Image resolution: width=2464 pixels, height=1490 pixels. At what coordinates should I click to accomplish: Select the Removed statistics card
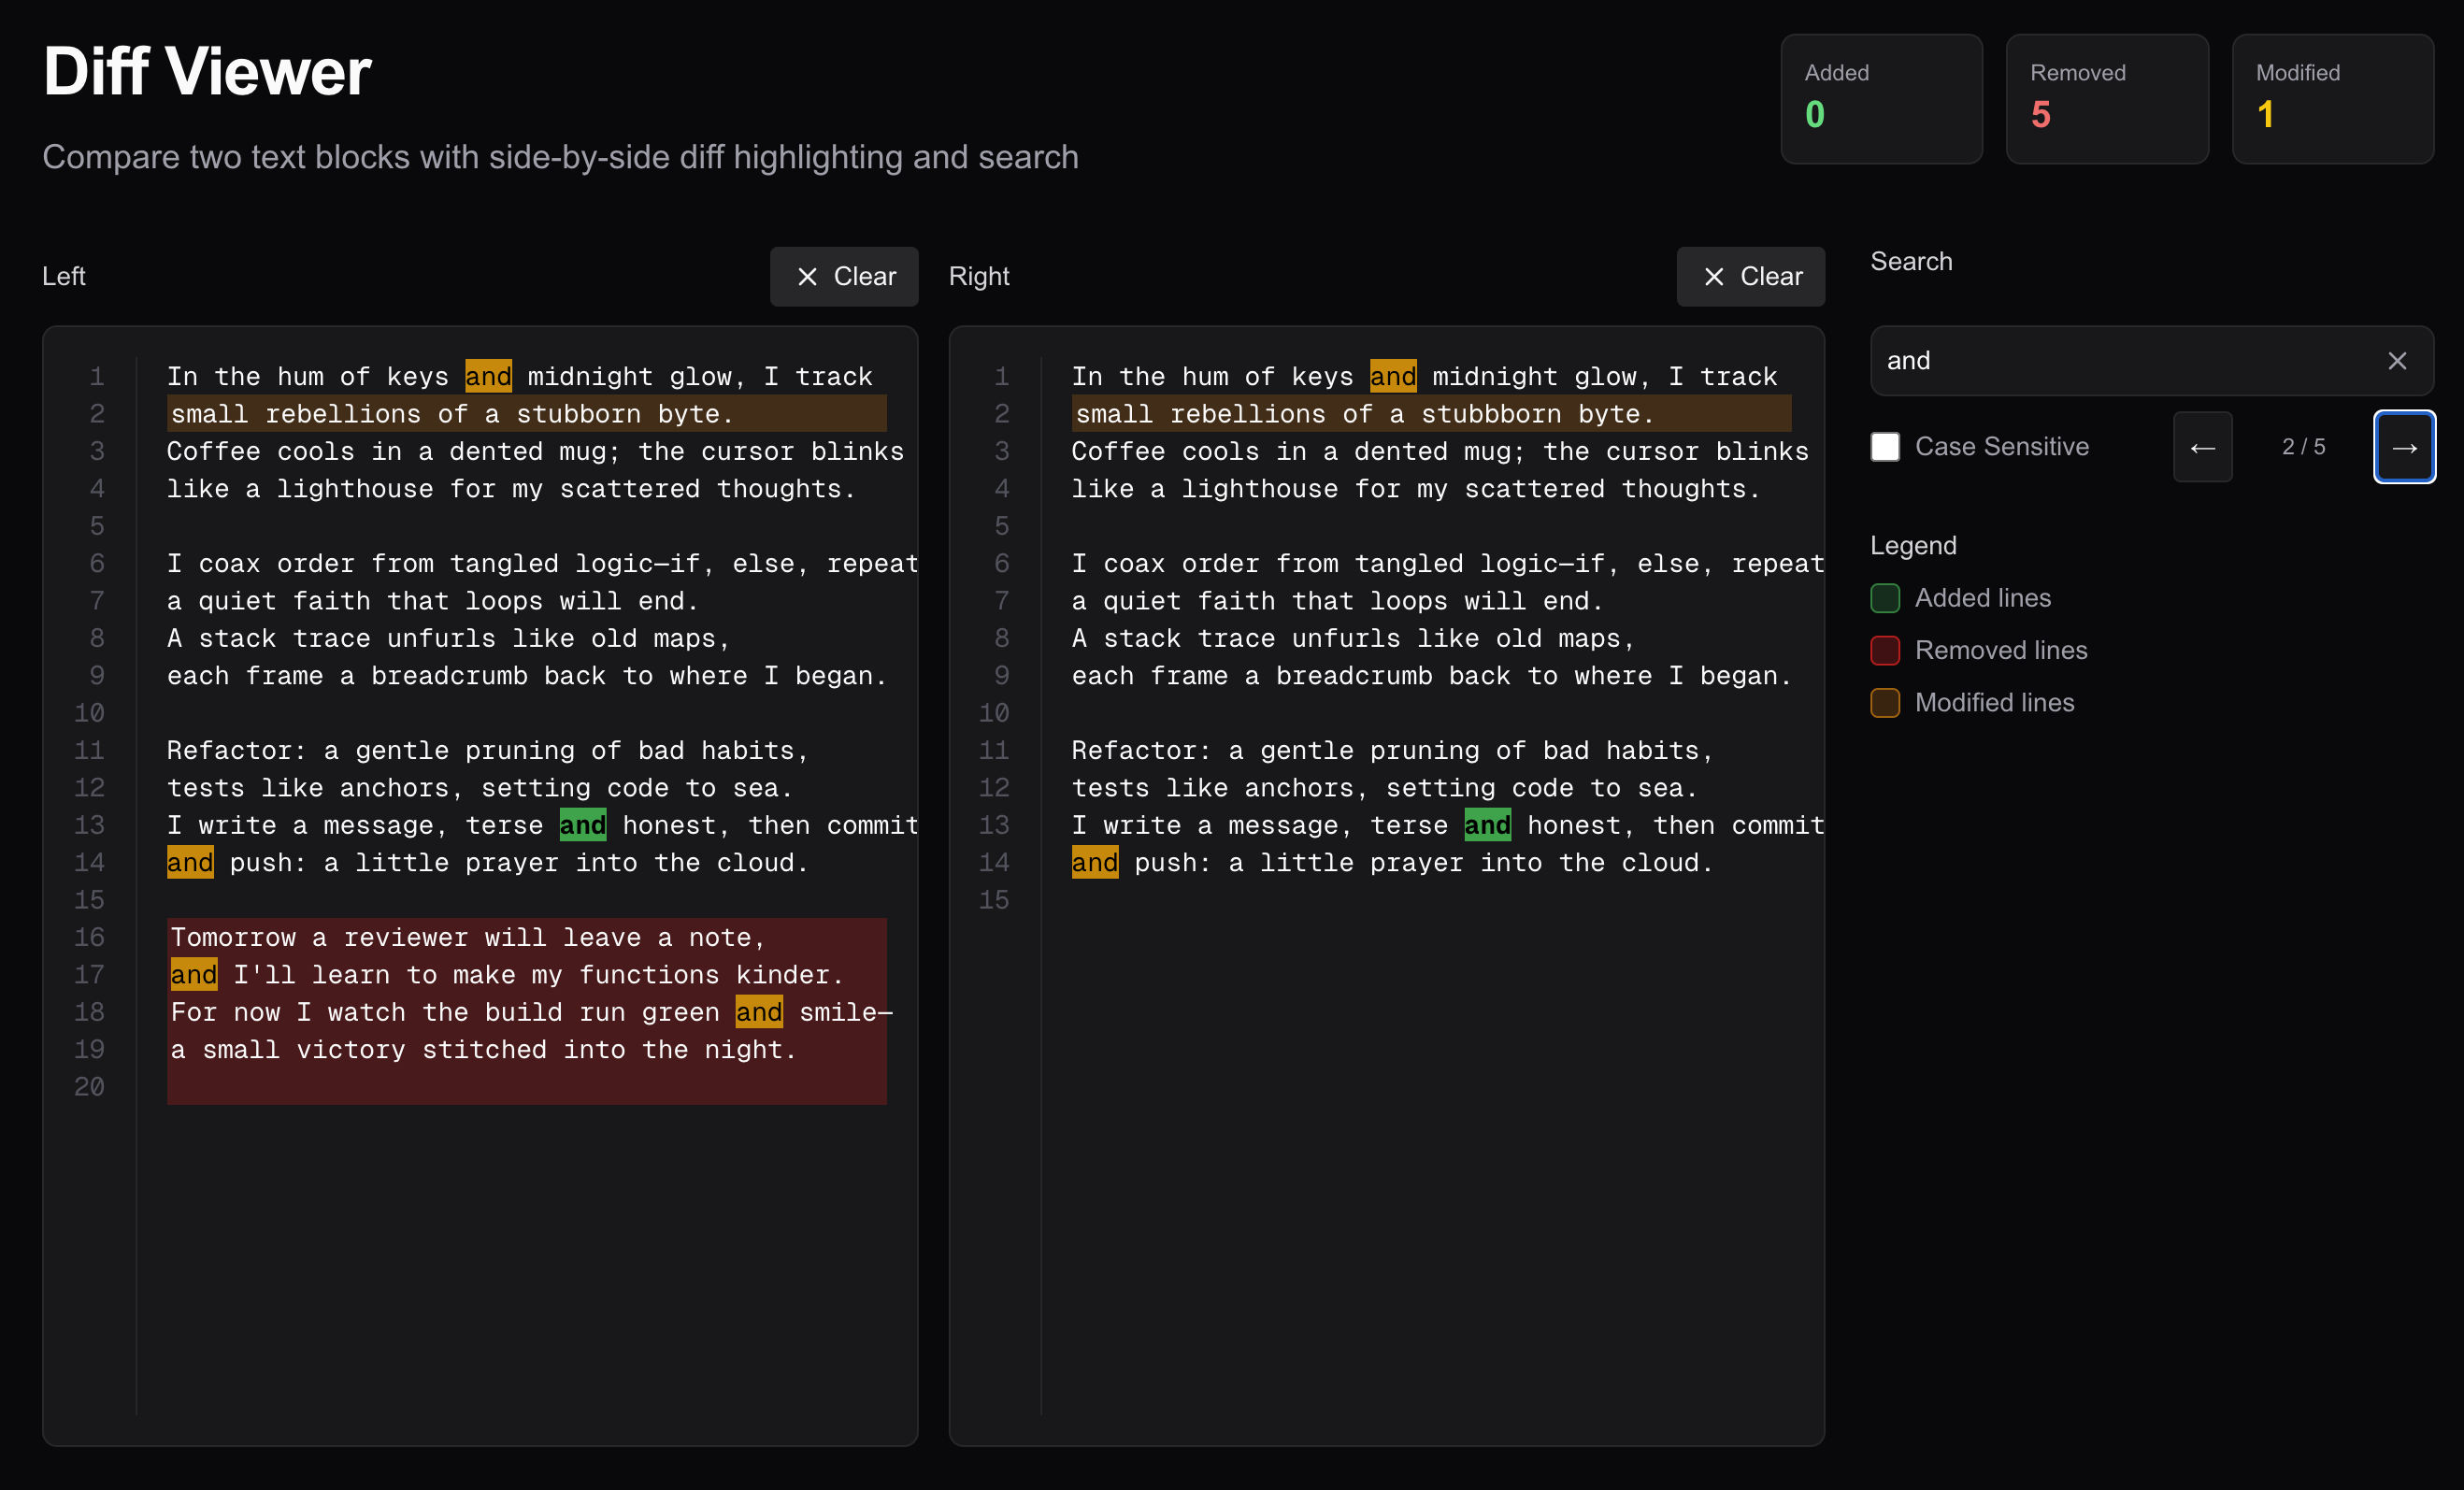pyautogui.click(x=2107, y=99)
